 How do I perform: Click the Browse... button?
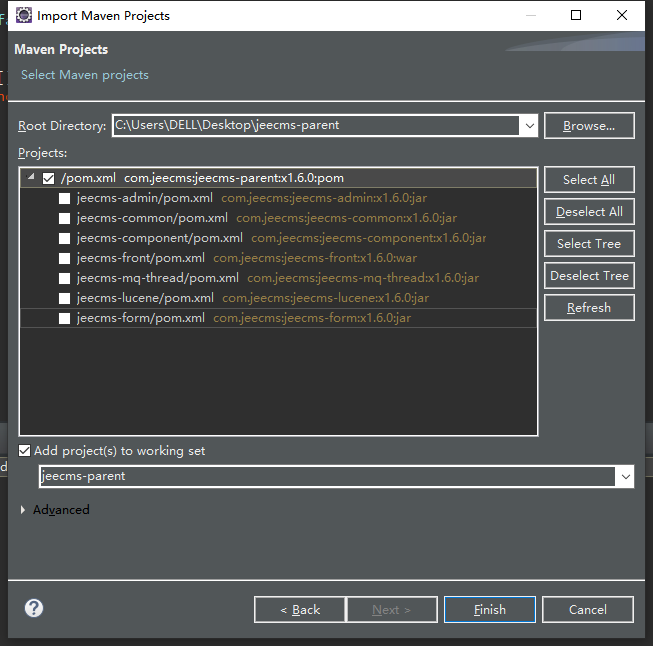tap(589, 125)
